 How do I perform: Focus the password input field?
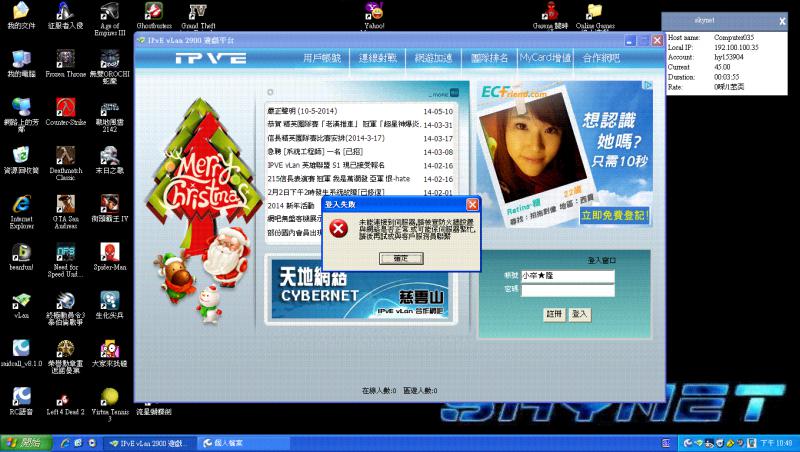[567, 290]
